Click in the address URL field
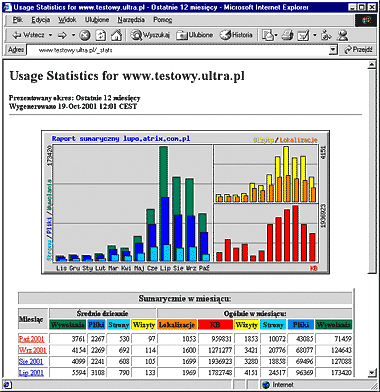 click(x=178, y=50)
